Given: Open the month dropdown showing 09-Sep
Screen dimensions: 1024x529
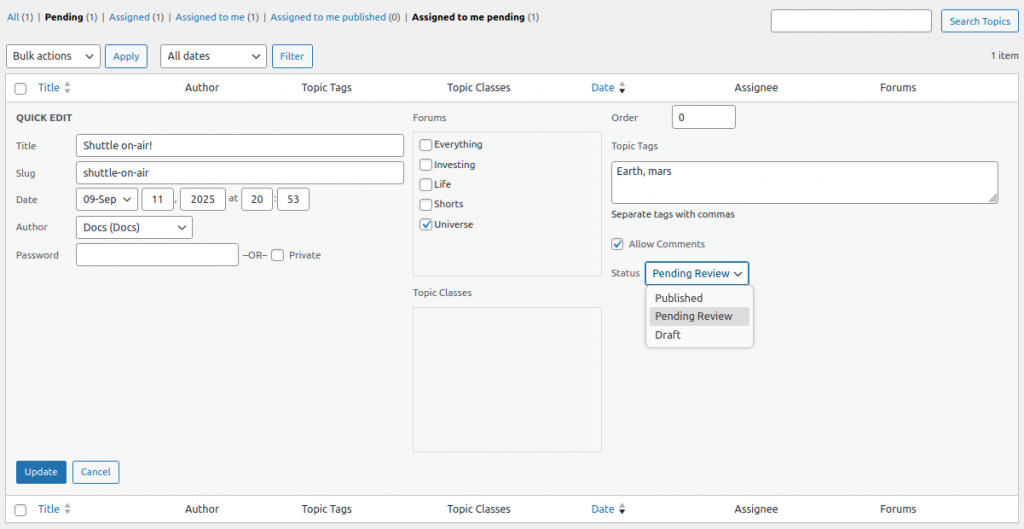Looking at the screenshot, I should click(x=107, y=199).
